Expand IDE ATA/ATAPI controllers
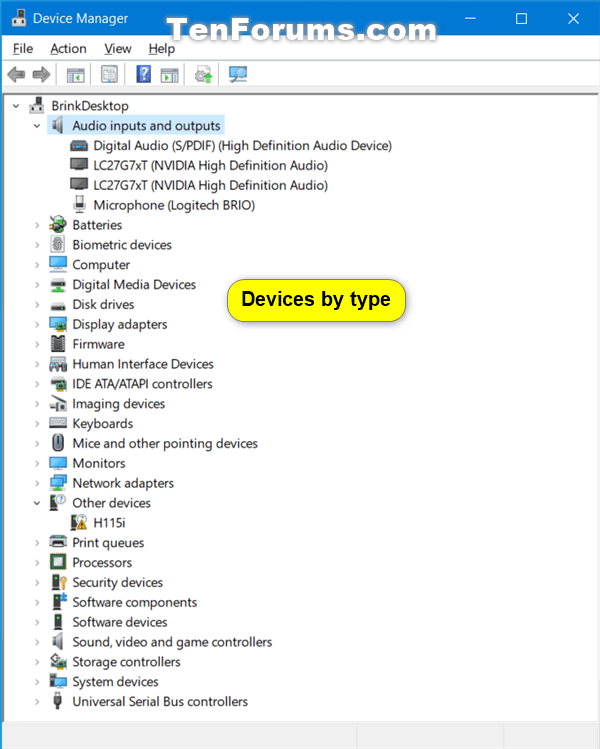This screenshot has height=749, width=600. [x=37, y=384]
